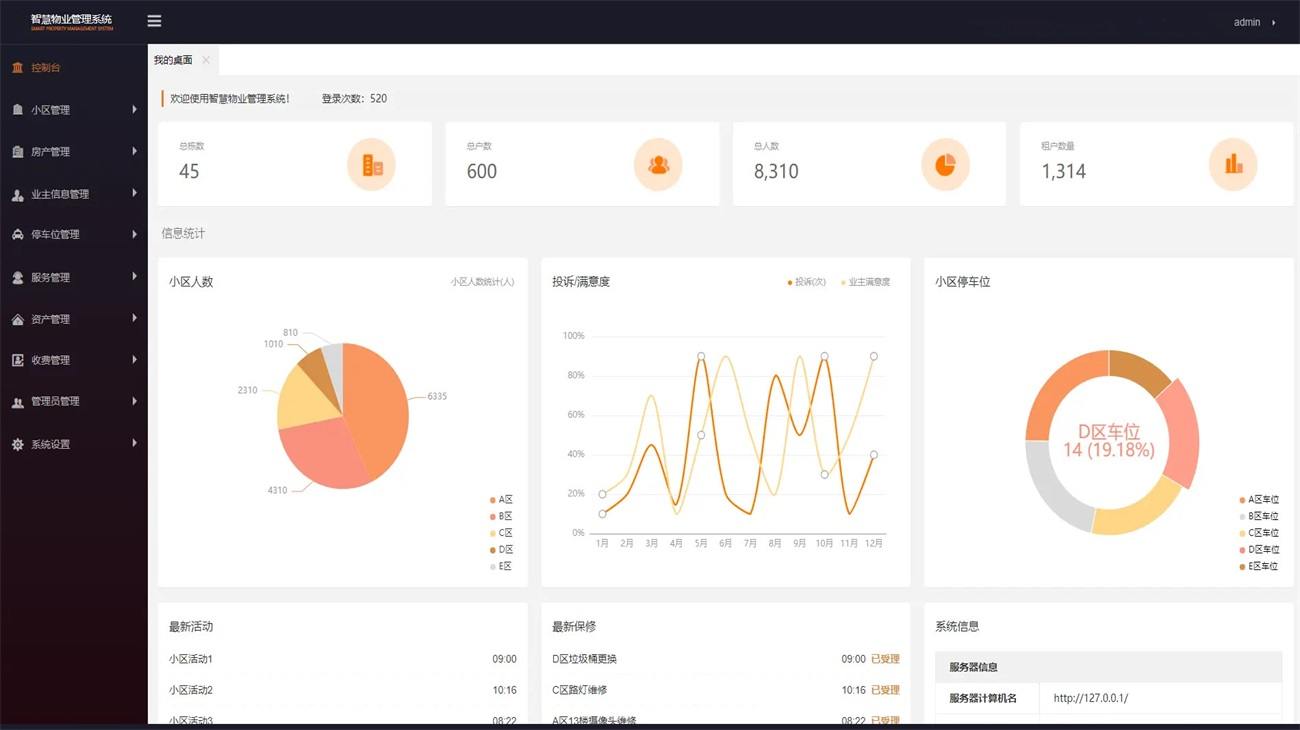Click the 总人数 pie chart icon
Screen dimensions: 1300x730
(945, 164)
